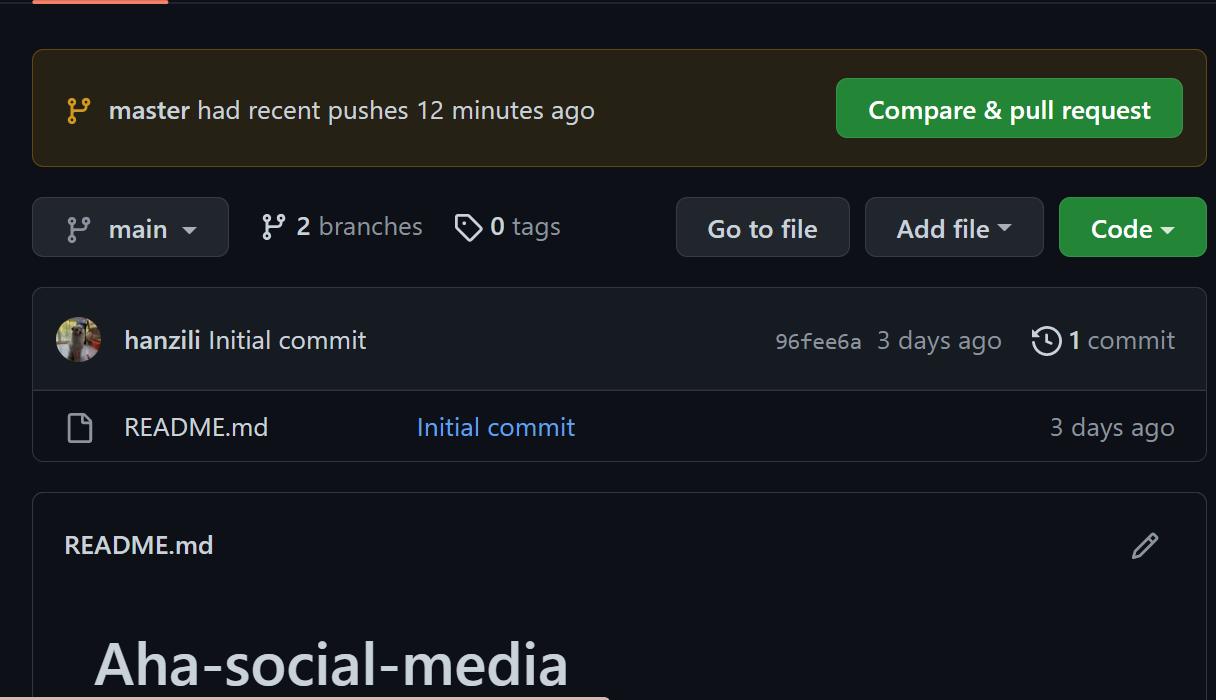Click the README.md filename in the file list
The image size is (1216, 700).
(196, 427)
